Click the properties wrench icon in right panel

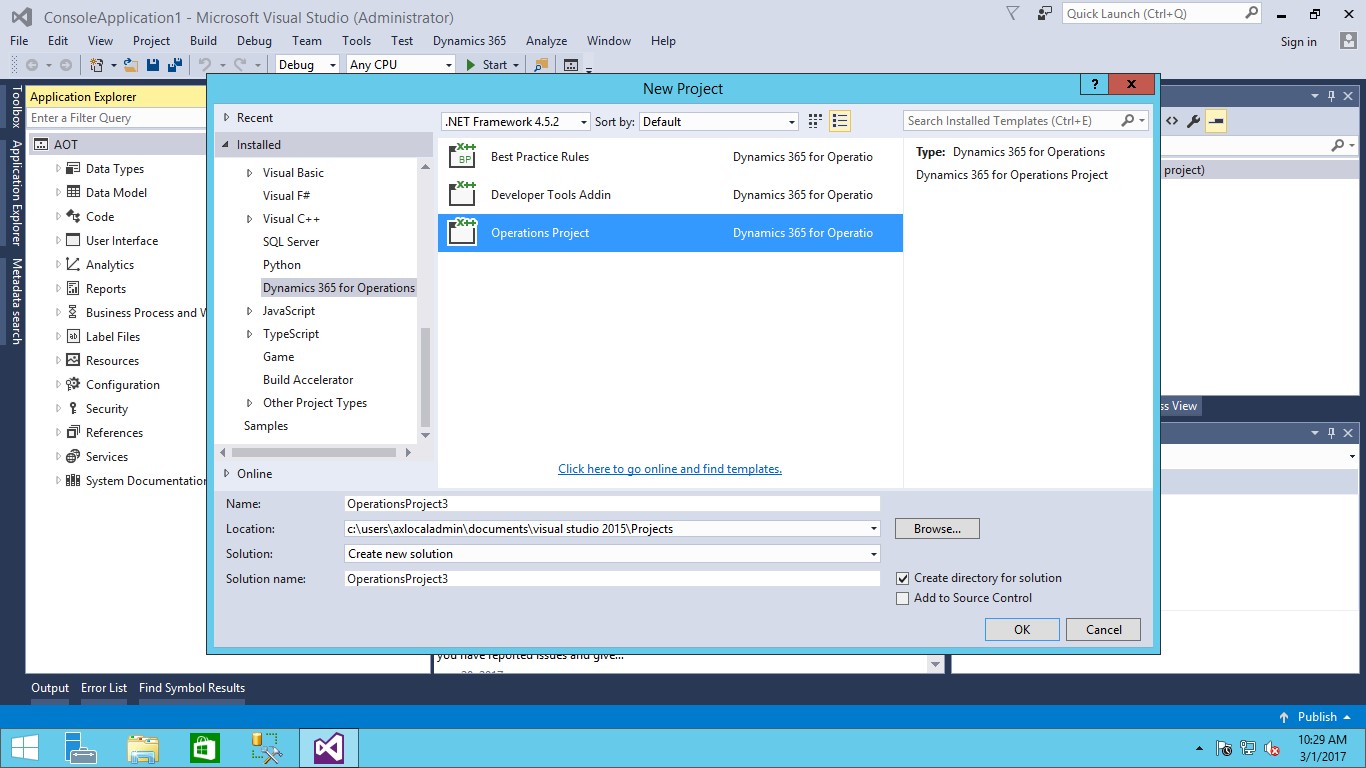(1193, 121)
